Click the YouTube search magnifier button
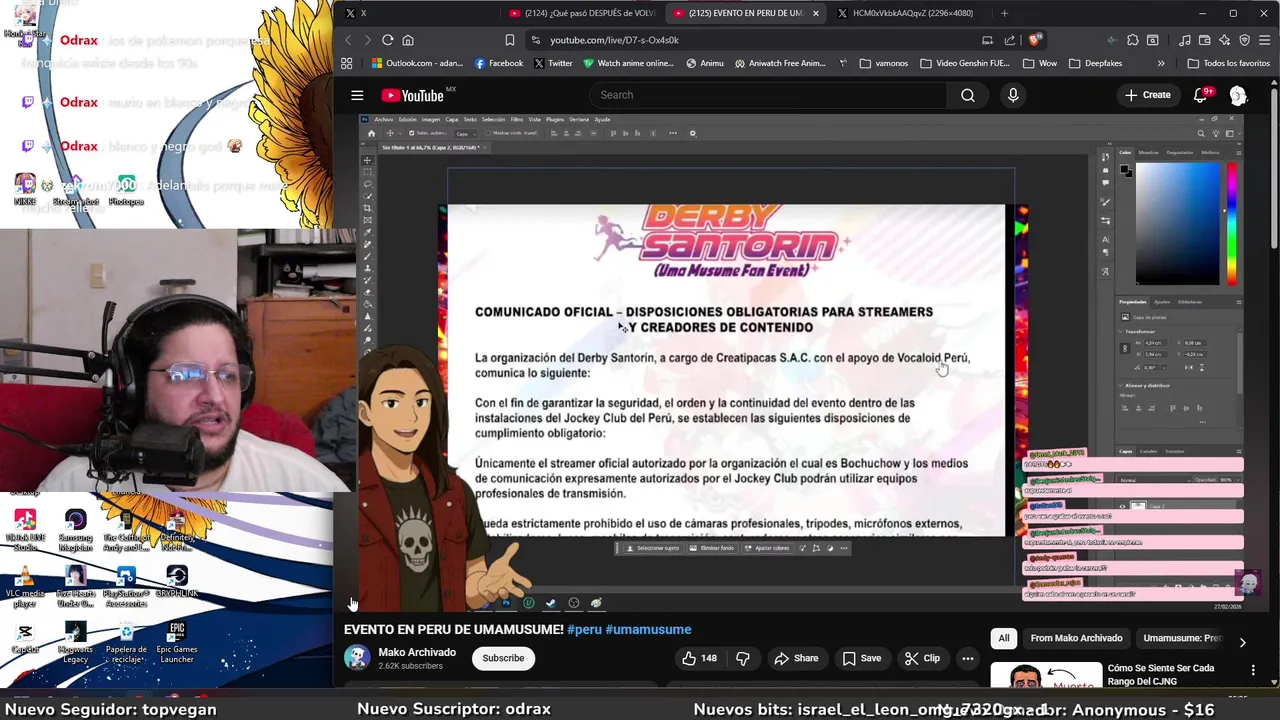Screen dimensions: 1280x720 pyautogui.click(x=967, y=95)
